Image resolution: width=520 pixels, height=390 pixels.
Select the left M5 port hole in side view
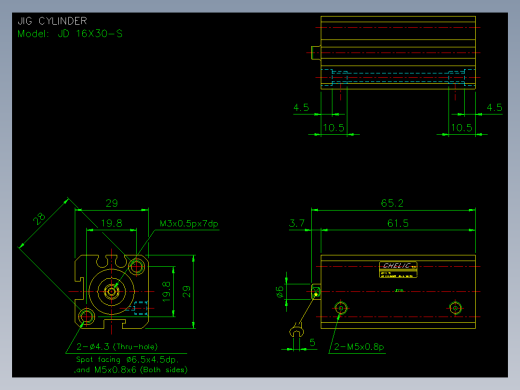coord(341,308)
